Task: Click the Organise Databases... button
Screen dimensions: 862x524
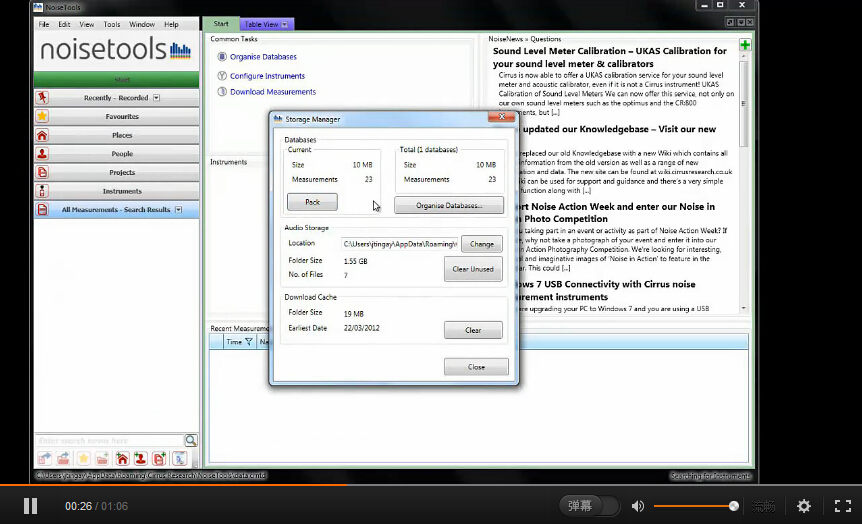Action: point(449,205)
